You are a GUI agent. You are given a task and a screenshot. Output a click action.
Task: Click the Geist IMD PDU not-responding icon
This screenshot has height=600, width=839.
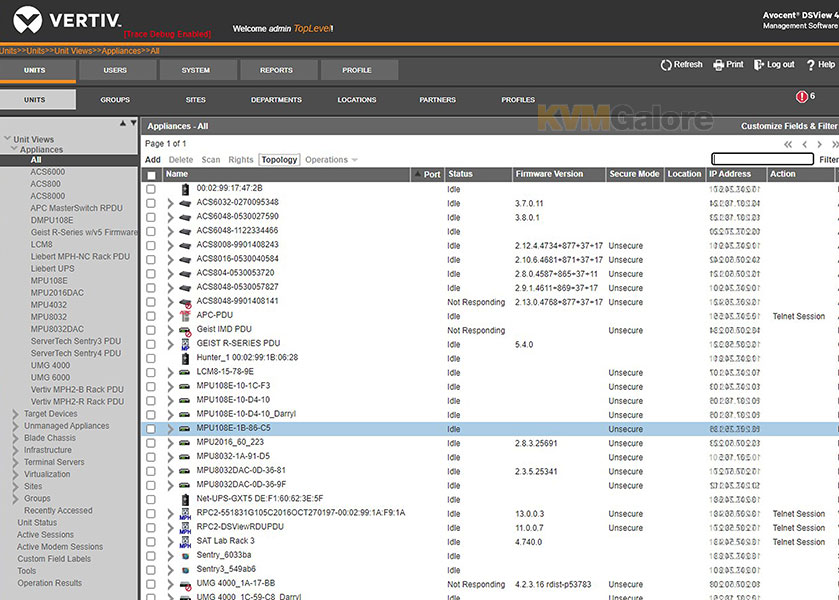(185, 331)
